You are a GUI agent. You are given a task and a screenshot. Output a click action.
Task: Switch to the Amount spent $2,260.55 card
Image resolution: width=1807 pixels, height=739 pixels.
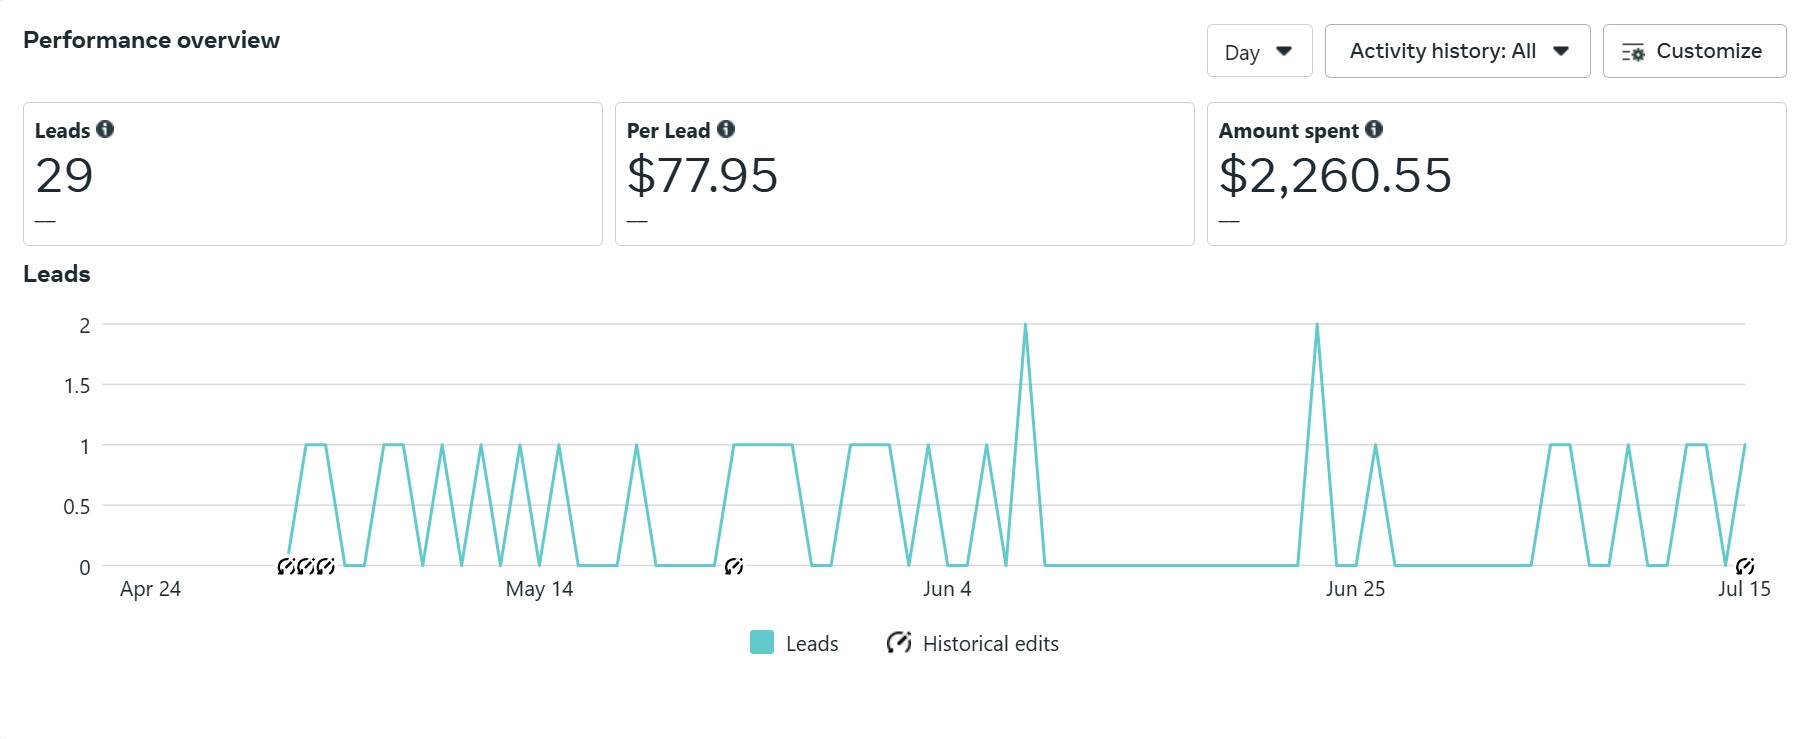pyautogui.click(x=1495, y=174)
